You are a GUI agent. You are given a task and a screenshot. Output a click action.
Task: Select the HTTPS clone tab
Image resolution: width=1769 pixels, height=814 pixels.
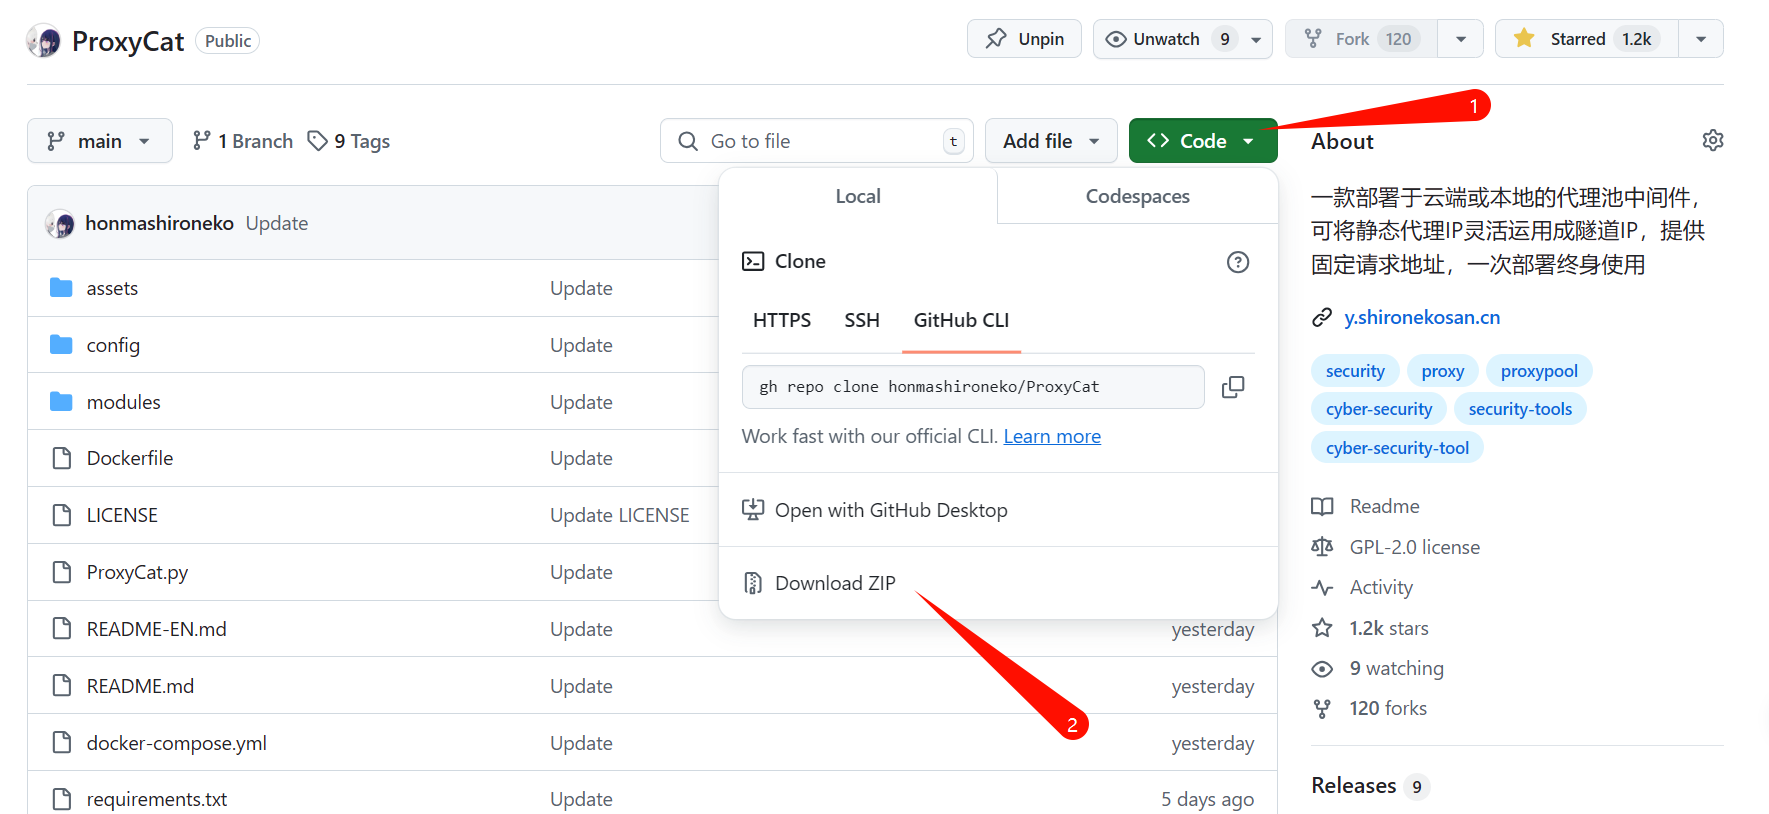tap(781, 320)
